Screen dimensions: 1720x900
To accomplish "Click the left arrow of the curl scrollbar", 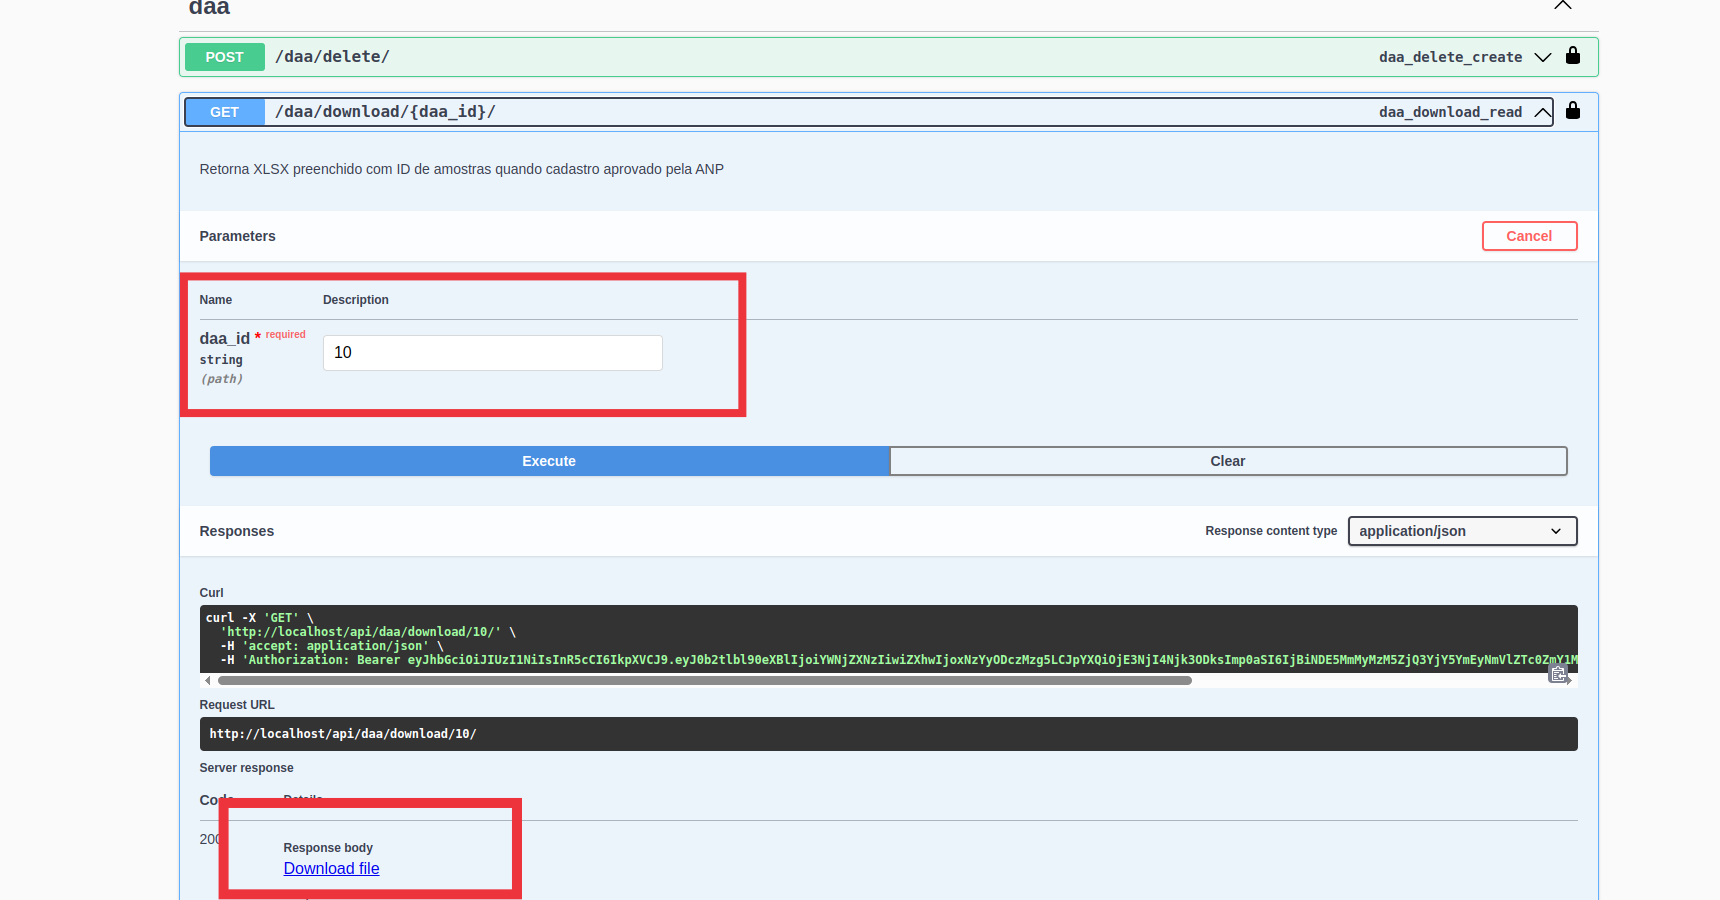I will [207, 681].
